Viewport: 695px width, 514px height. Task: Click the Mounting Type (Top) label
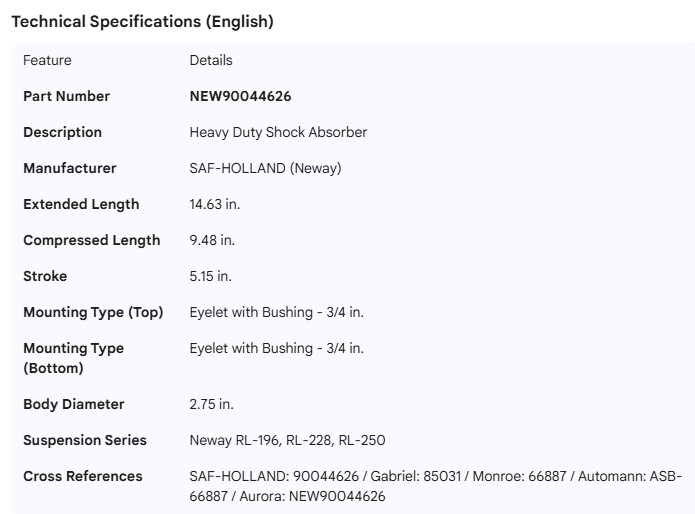click(93, 312)
